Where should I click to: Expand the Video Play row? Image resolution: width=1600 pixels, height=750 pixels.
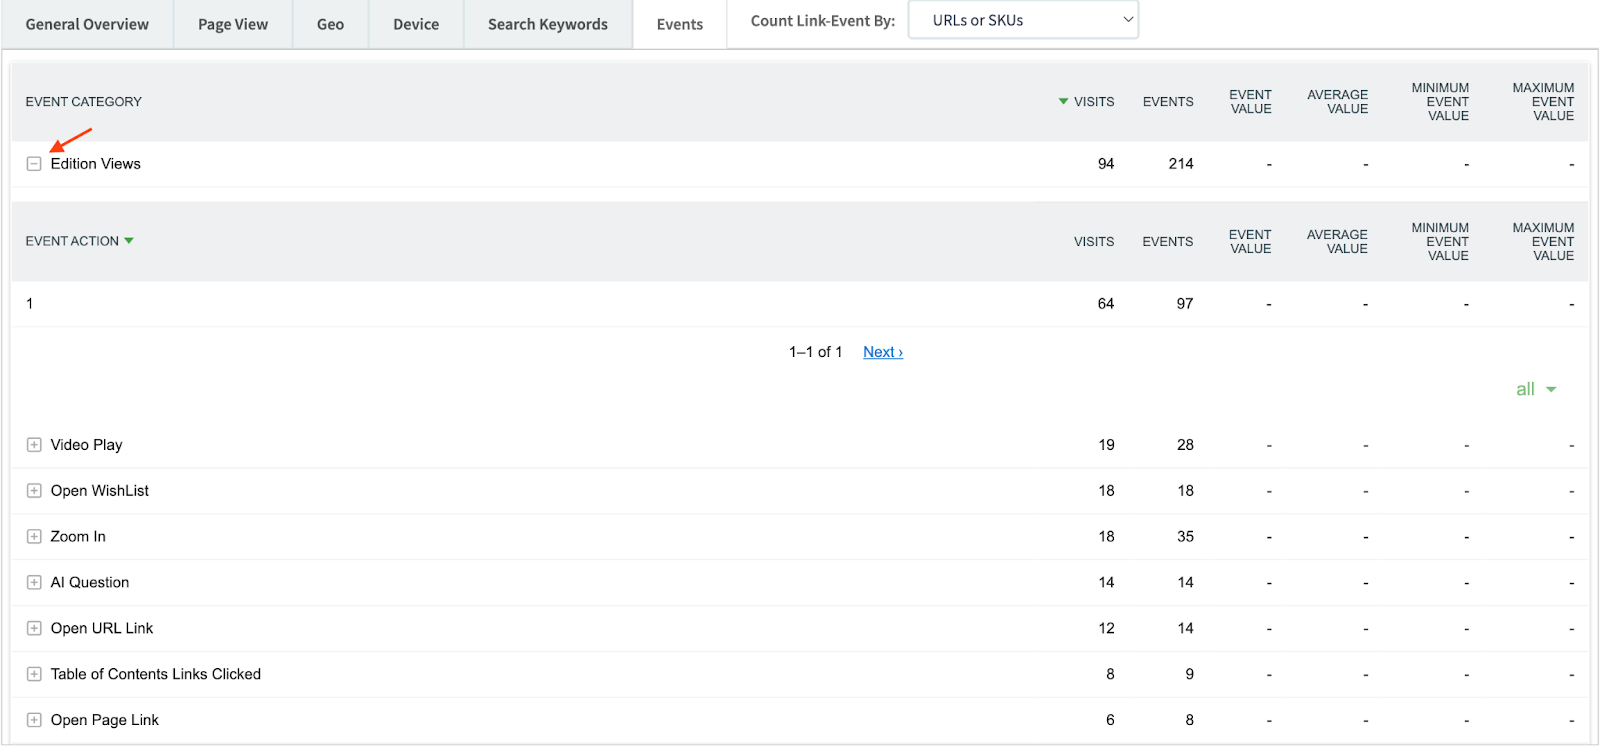34,445
